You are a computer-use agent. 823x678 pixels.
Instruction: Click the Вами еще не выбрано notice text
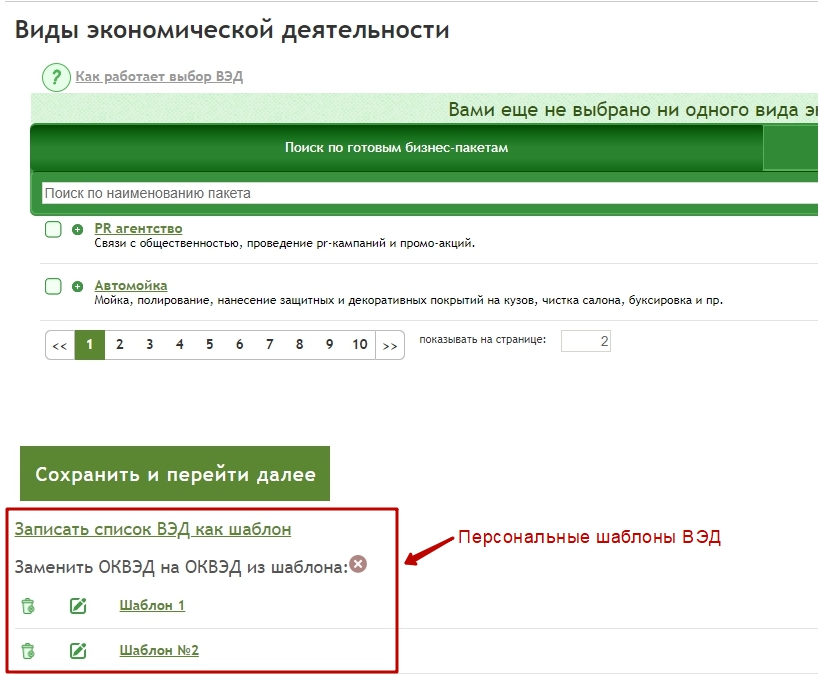633,110
